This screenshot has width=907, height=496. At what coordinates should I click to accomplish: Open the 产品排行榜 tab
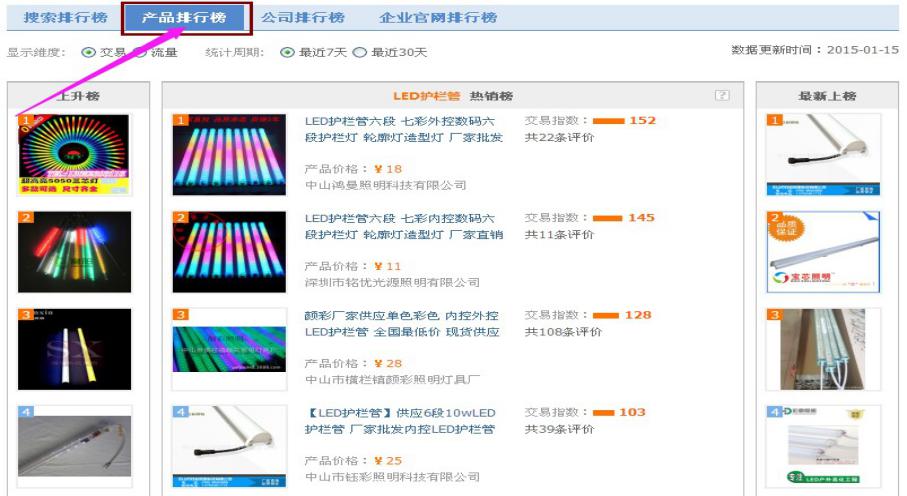186,17
